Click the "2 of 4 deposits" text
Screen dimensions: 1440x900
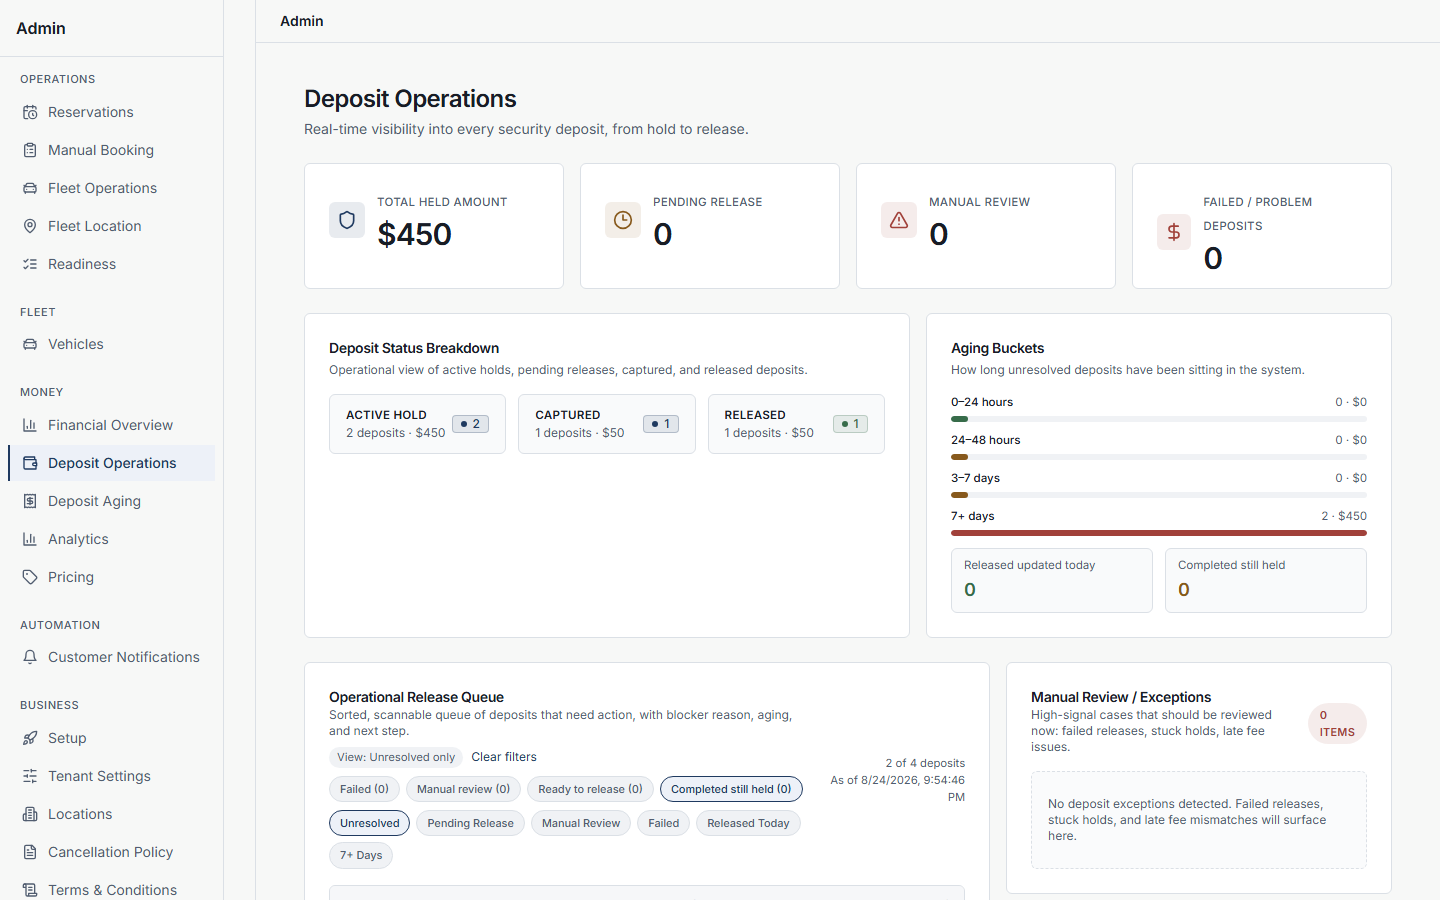click(x=925, y=763)
